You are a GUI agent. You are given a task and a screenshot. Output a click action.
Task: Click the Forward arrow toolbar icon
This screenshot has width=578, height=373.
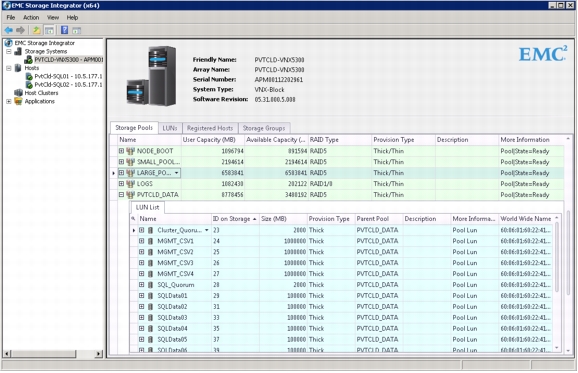point(21,30)
